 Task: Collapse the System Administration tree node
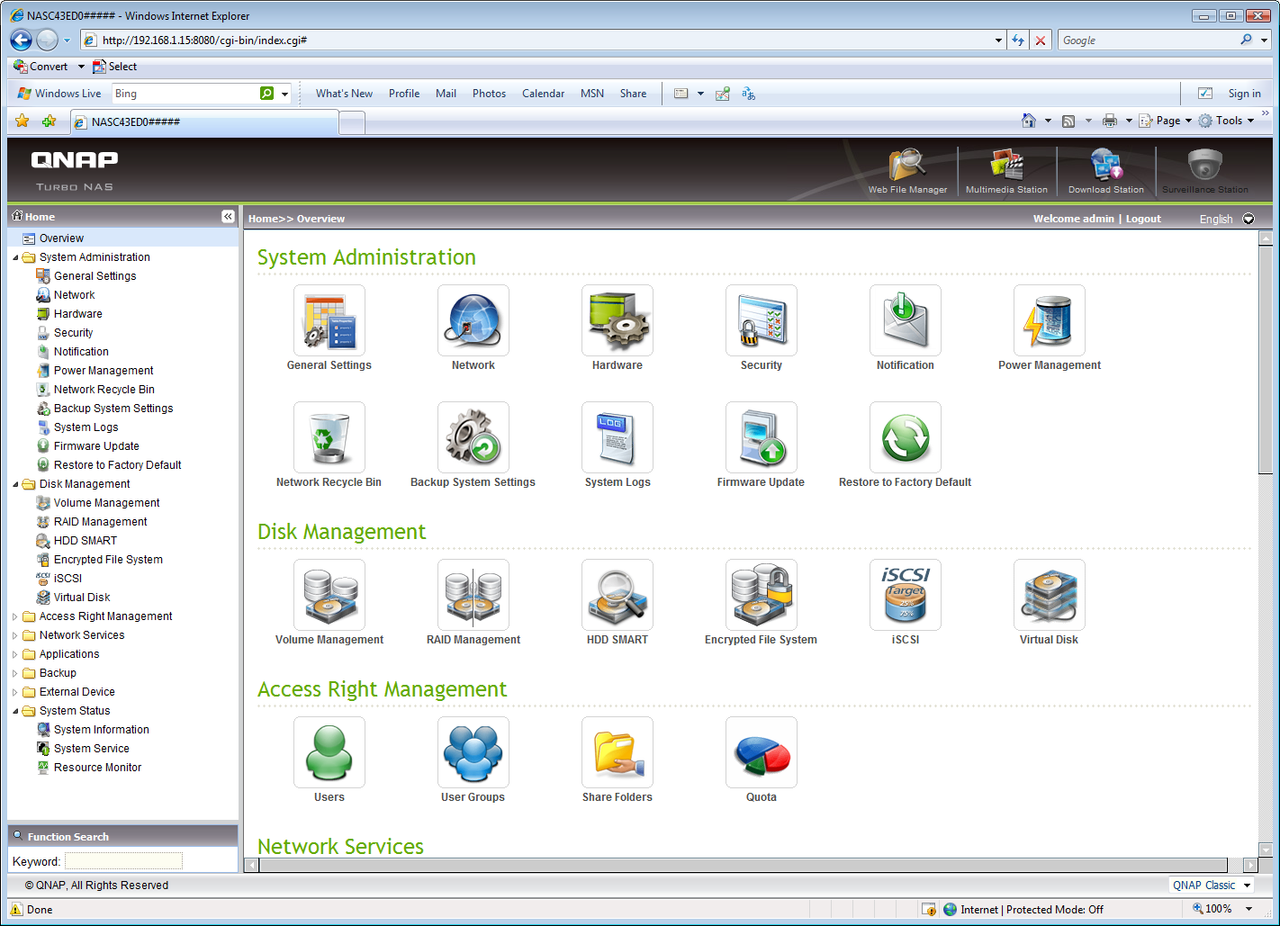click(15, 257)
